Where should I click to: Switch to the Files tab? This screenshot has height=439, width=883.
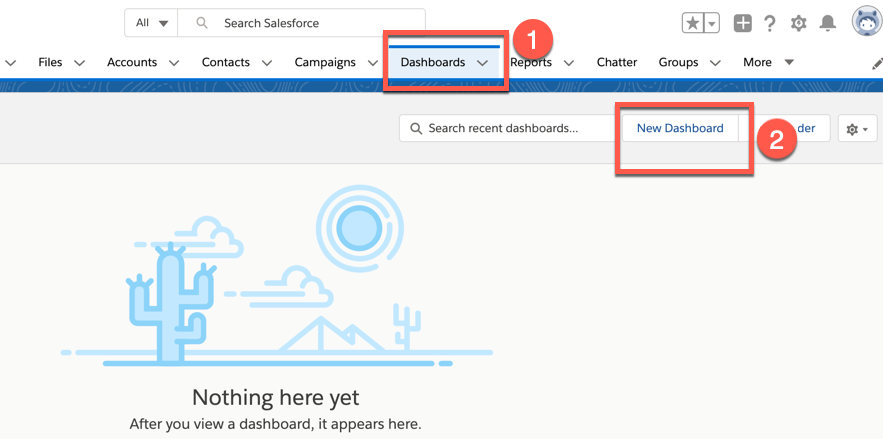[50, 62]
